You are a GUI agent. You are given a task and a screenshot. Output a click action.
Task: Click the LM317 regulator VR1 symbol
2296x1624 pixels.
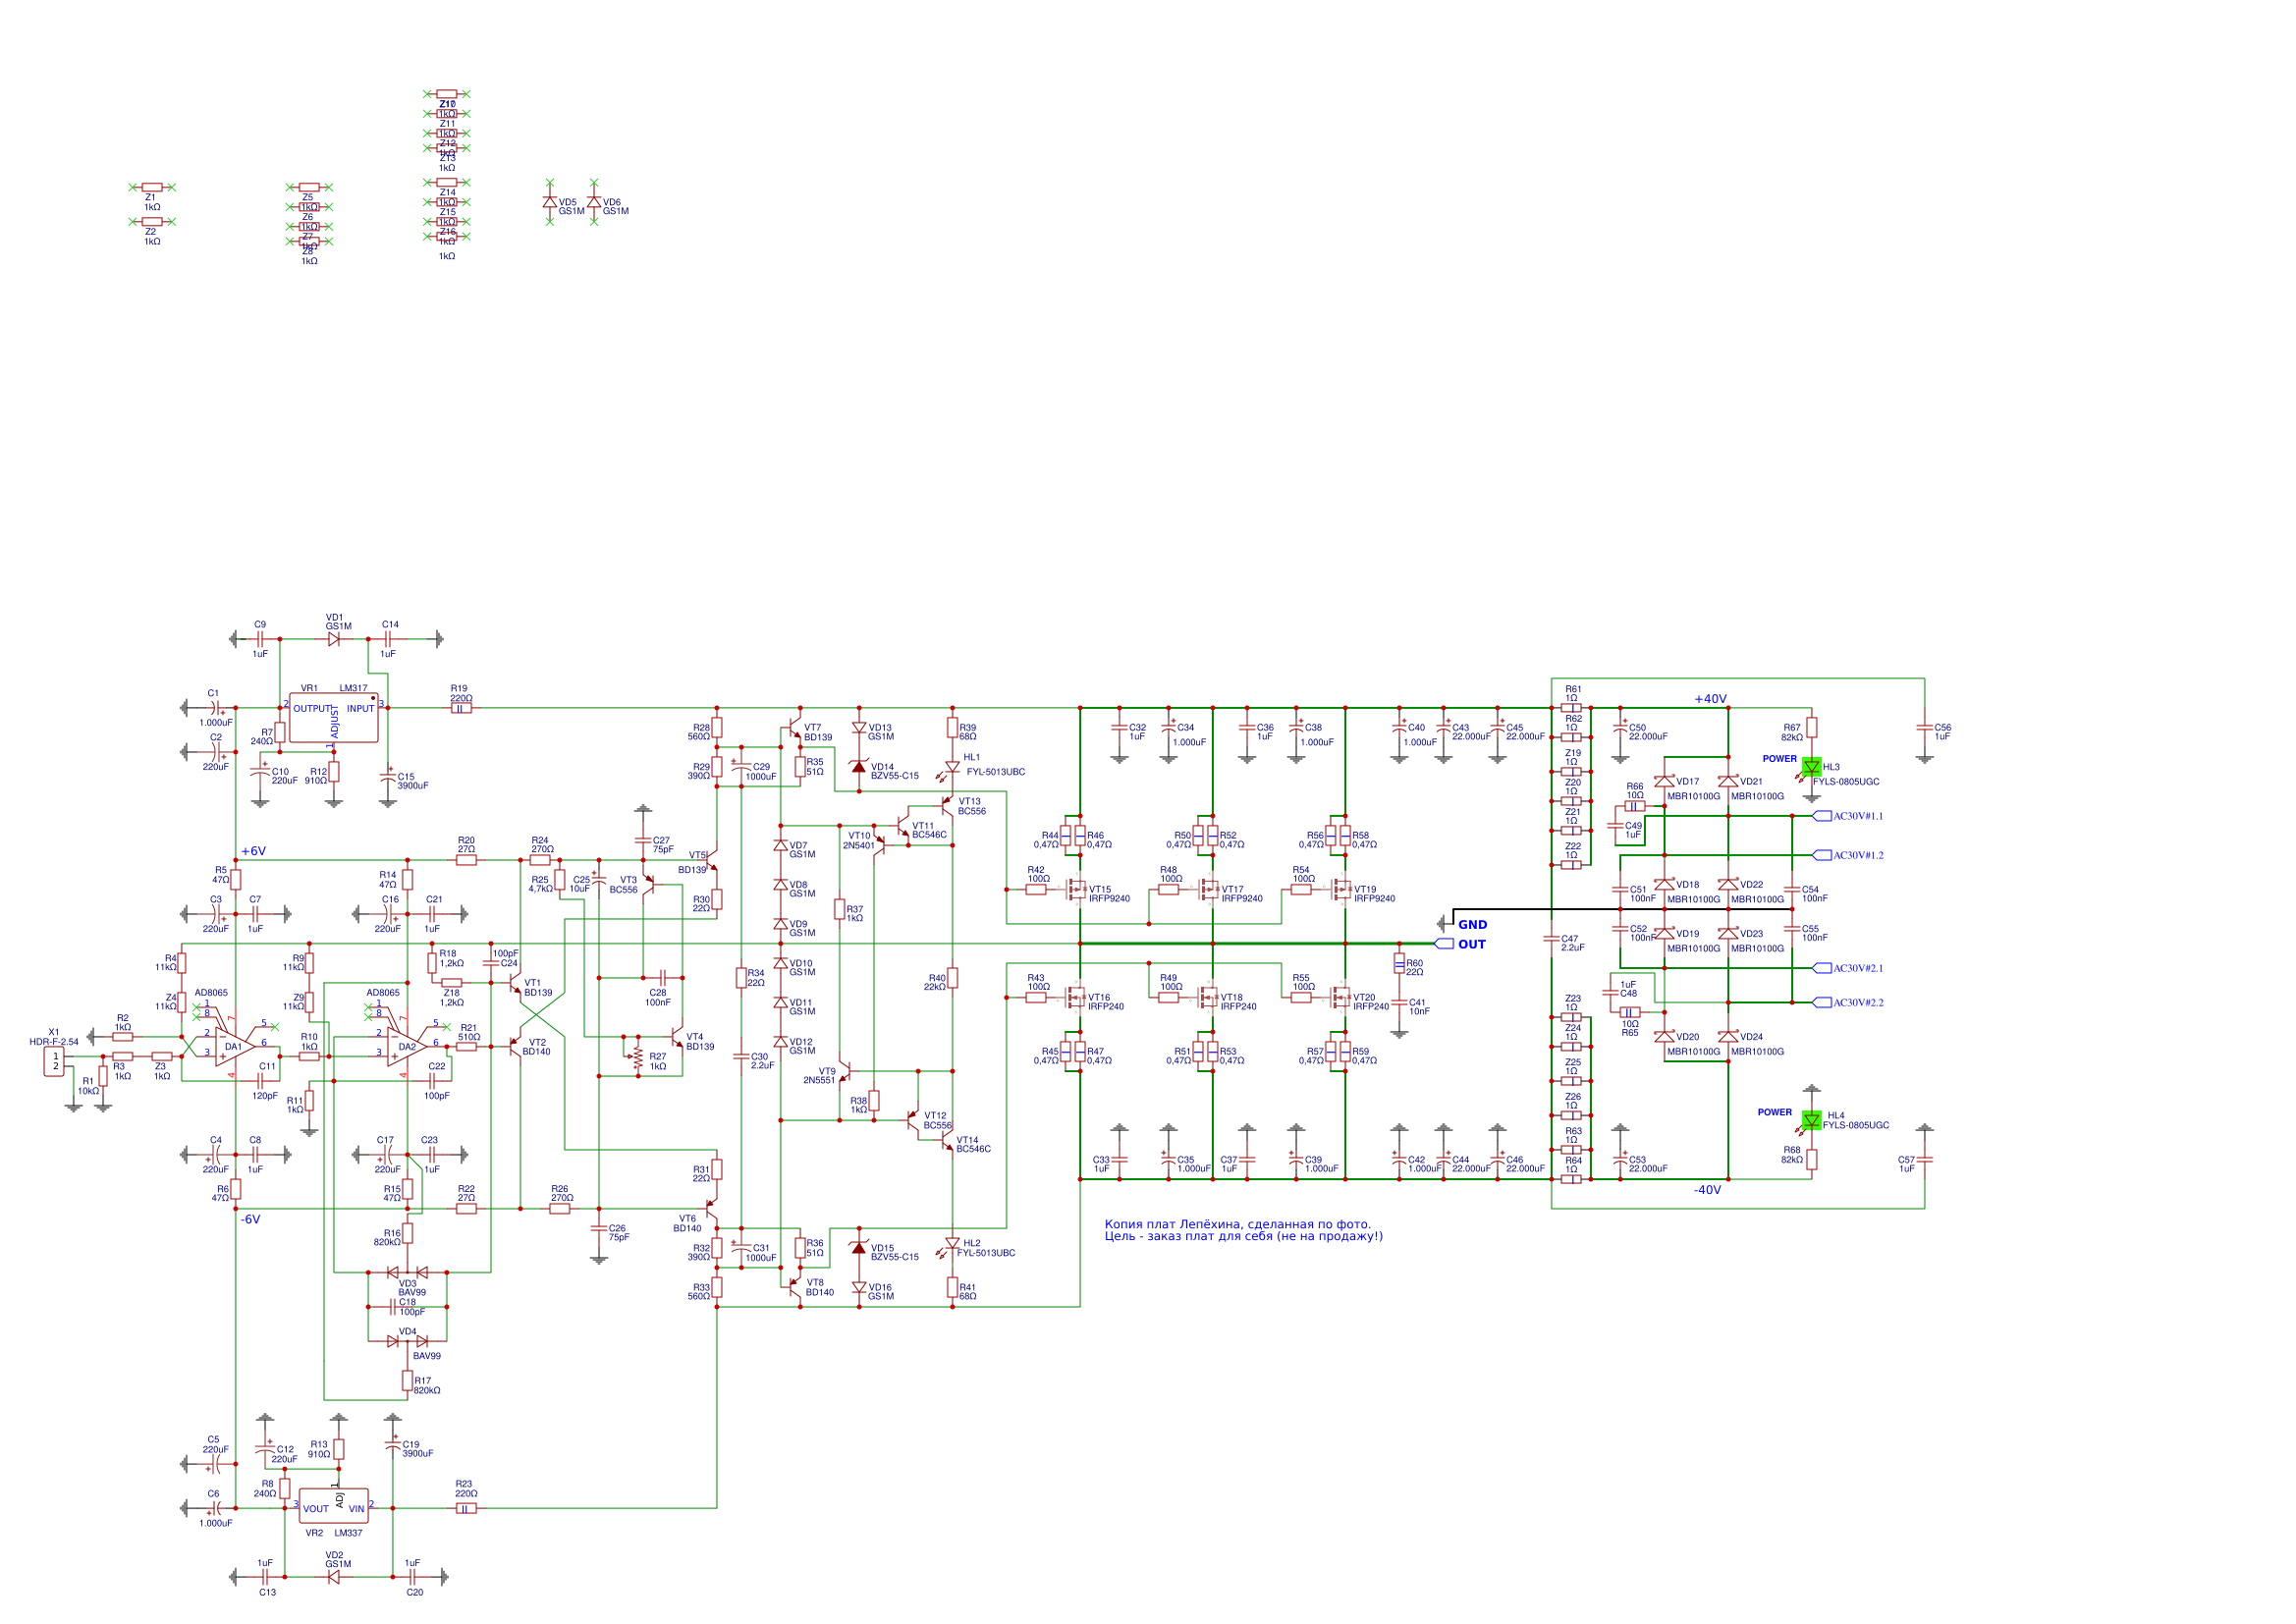334,718
